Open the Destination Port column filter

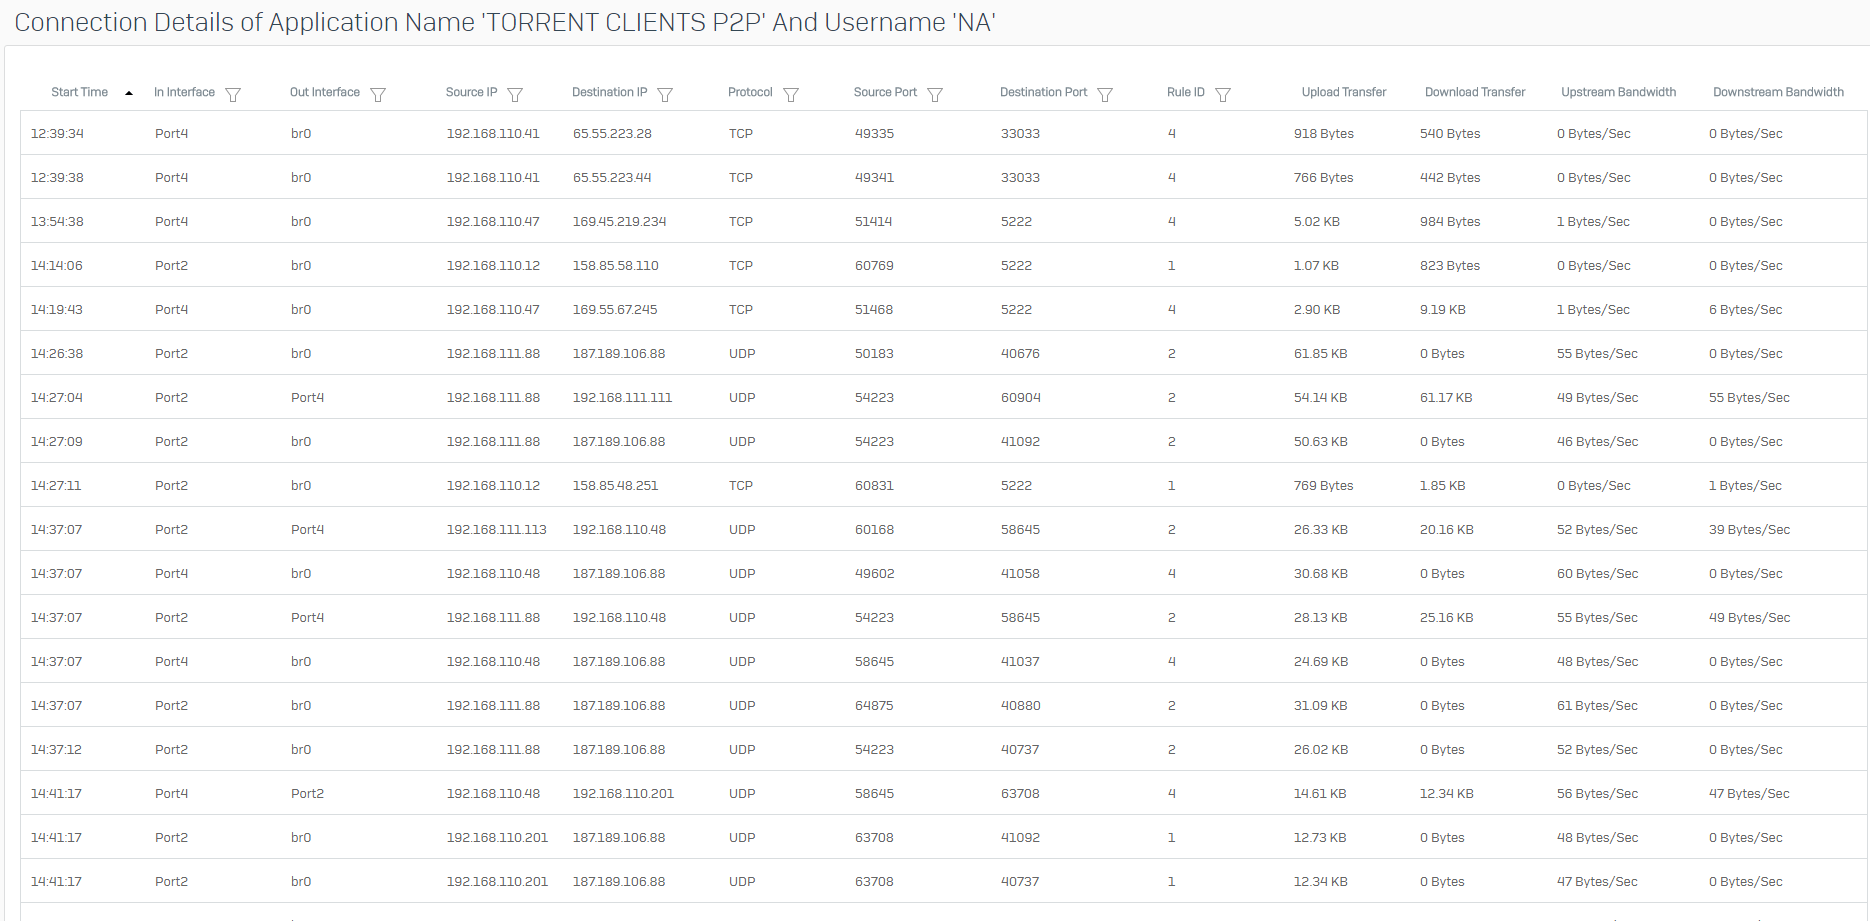click(1105, 94)
